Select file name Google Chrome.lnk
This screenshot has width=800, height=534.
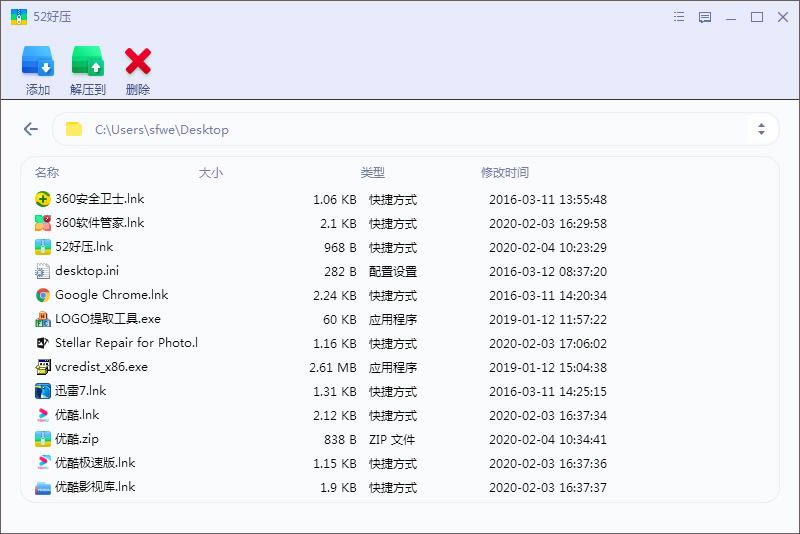[112, 295]
